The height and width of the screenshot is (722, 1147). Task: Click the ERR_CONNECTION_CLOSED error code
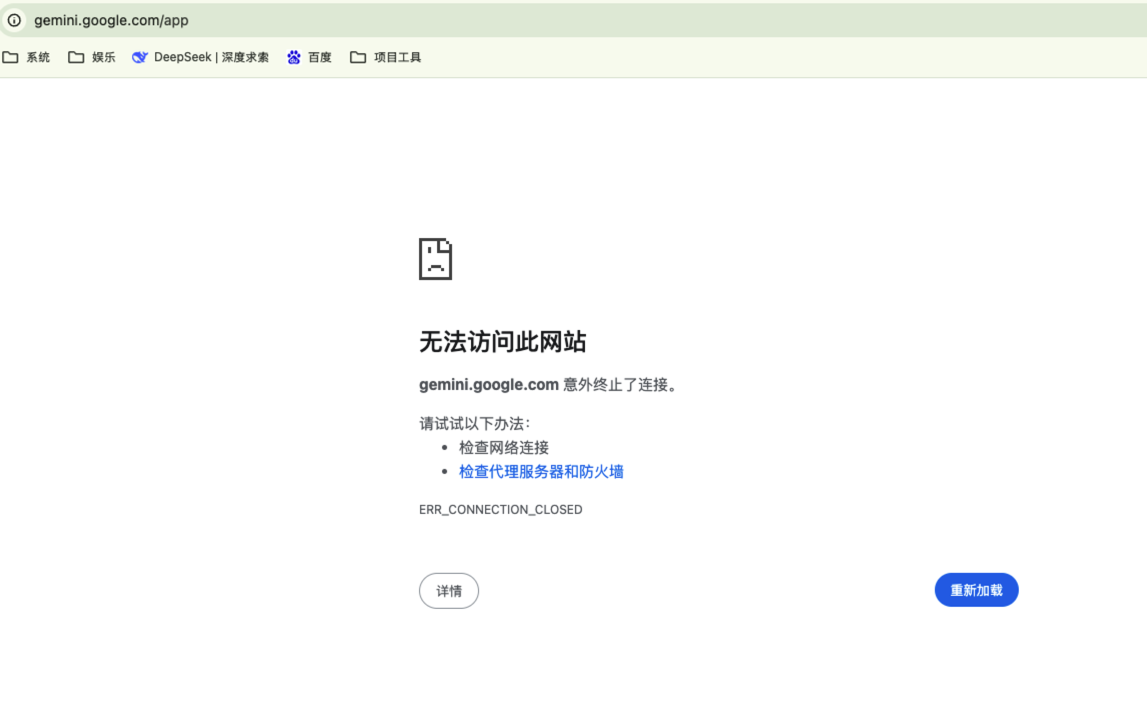point(501,510)
